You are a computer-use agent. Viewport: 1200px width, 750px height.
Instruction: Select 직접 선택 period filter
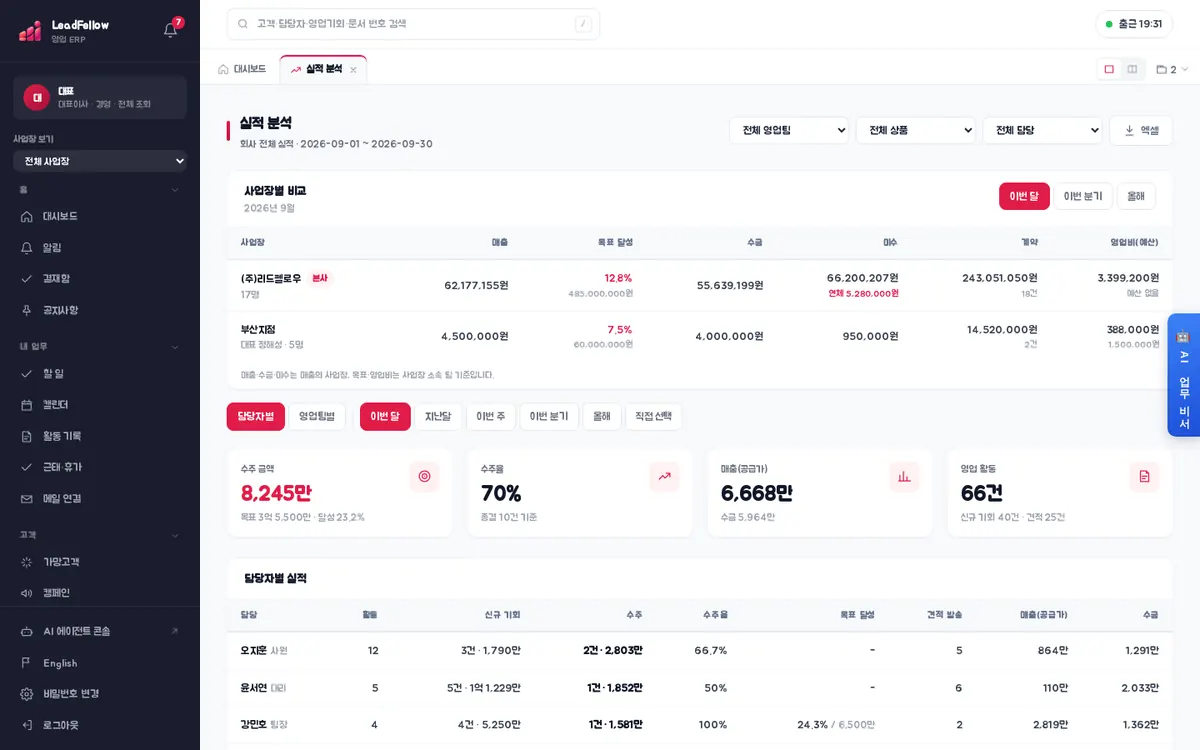[654, 417]
